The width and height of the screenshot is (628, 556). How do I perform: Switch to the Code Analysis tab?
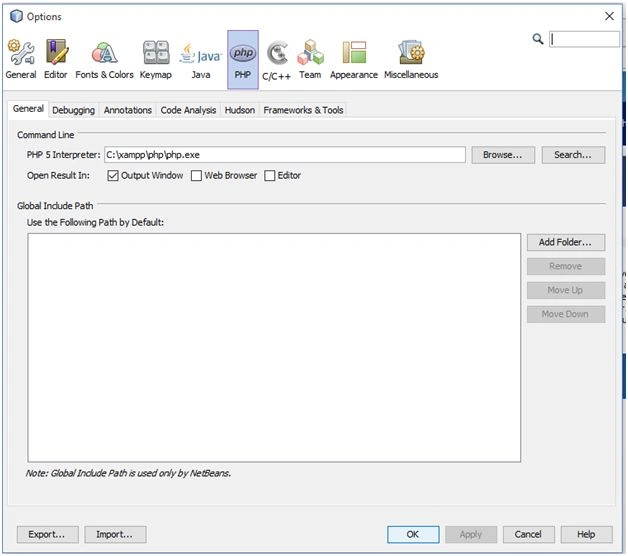(188, 110)
